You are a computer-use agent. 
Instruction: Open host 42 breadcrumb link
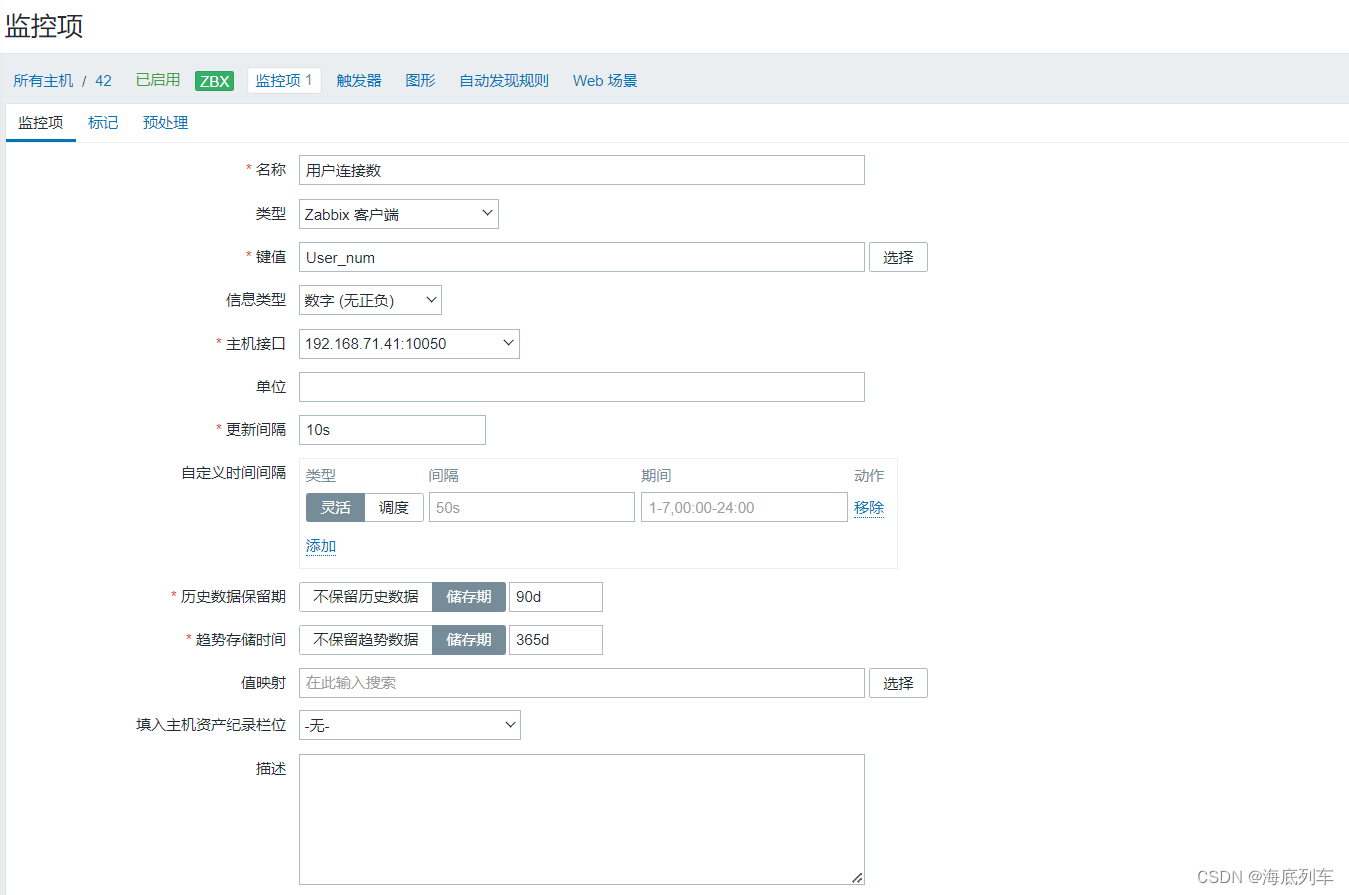click(x=103, y=81)
